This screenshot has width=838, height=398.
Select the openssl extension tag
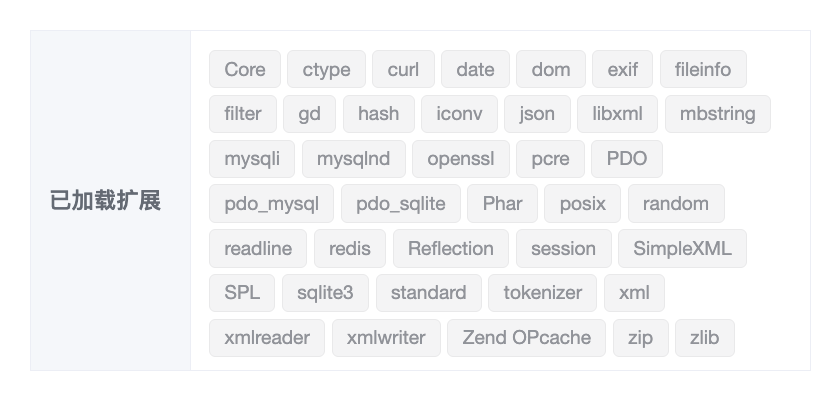[461, 159]
